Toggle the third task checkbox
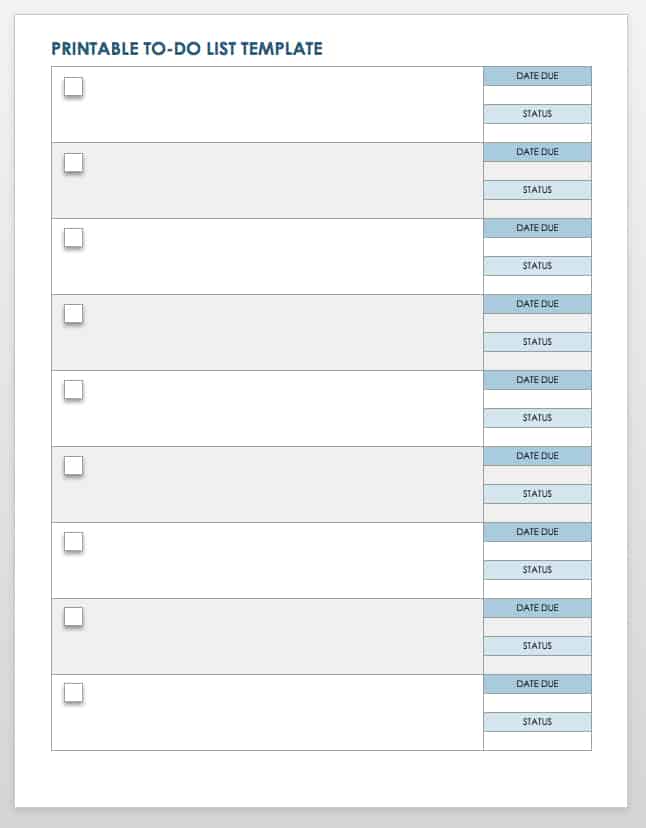The width and height of the screenshot is (646, 828). coord(73,238)
